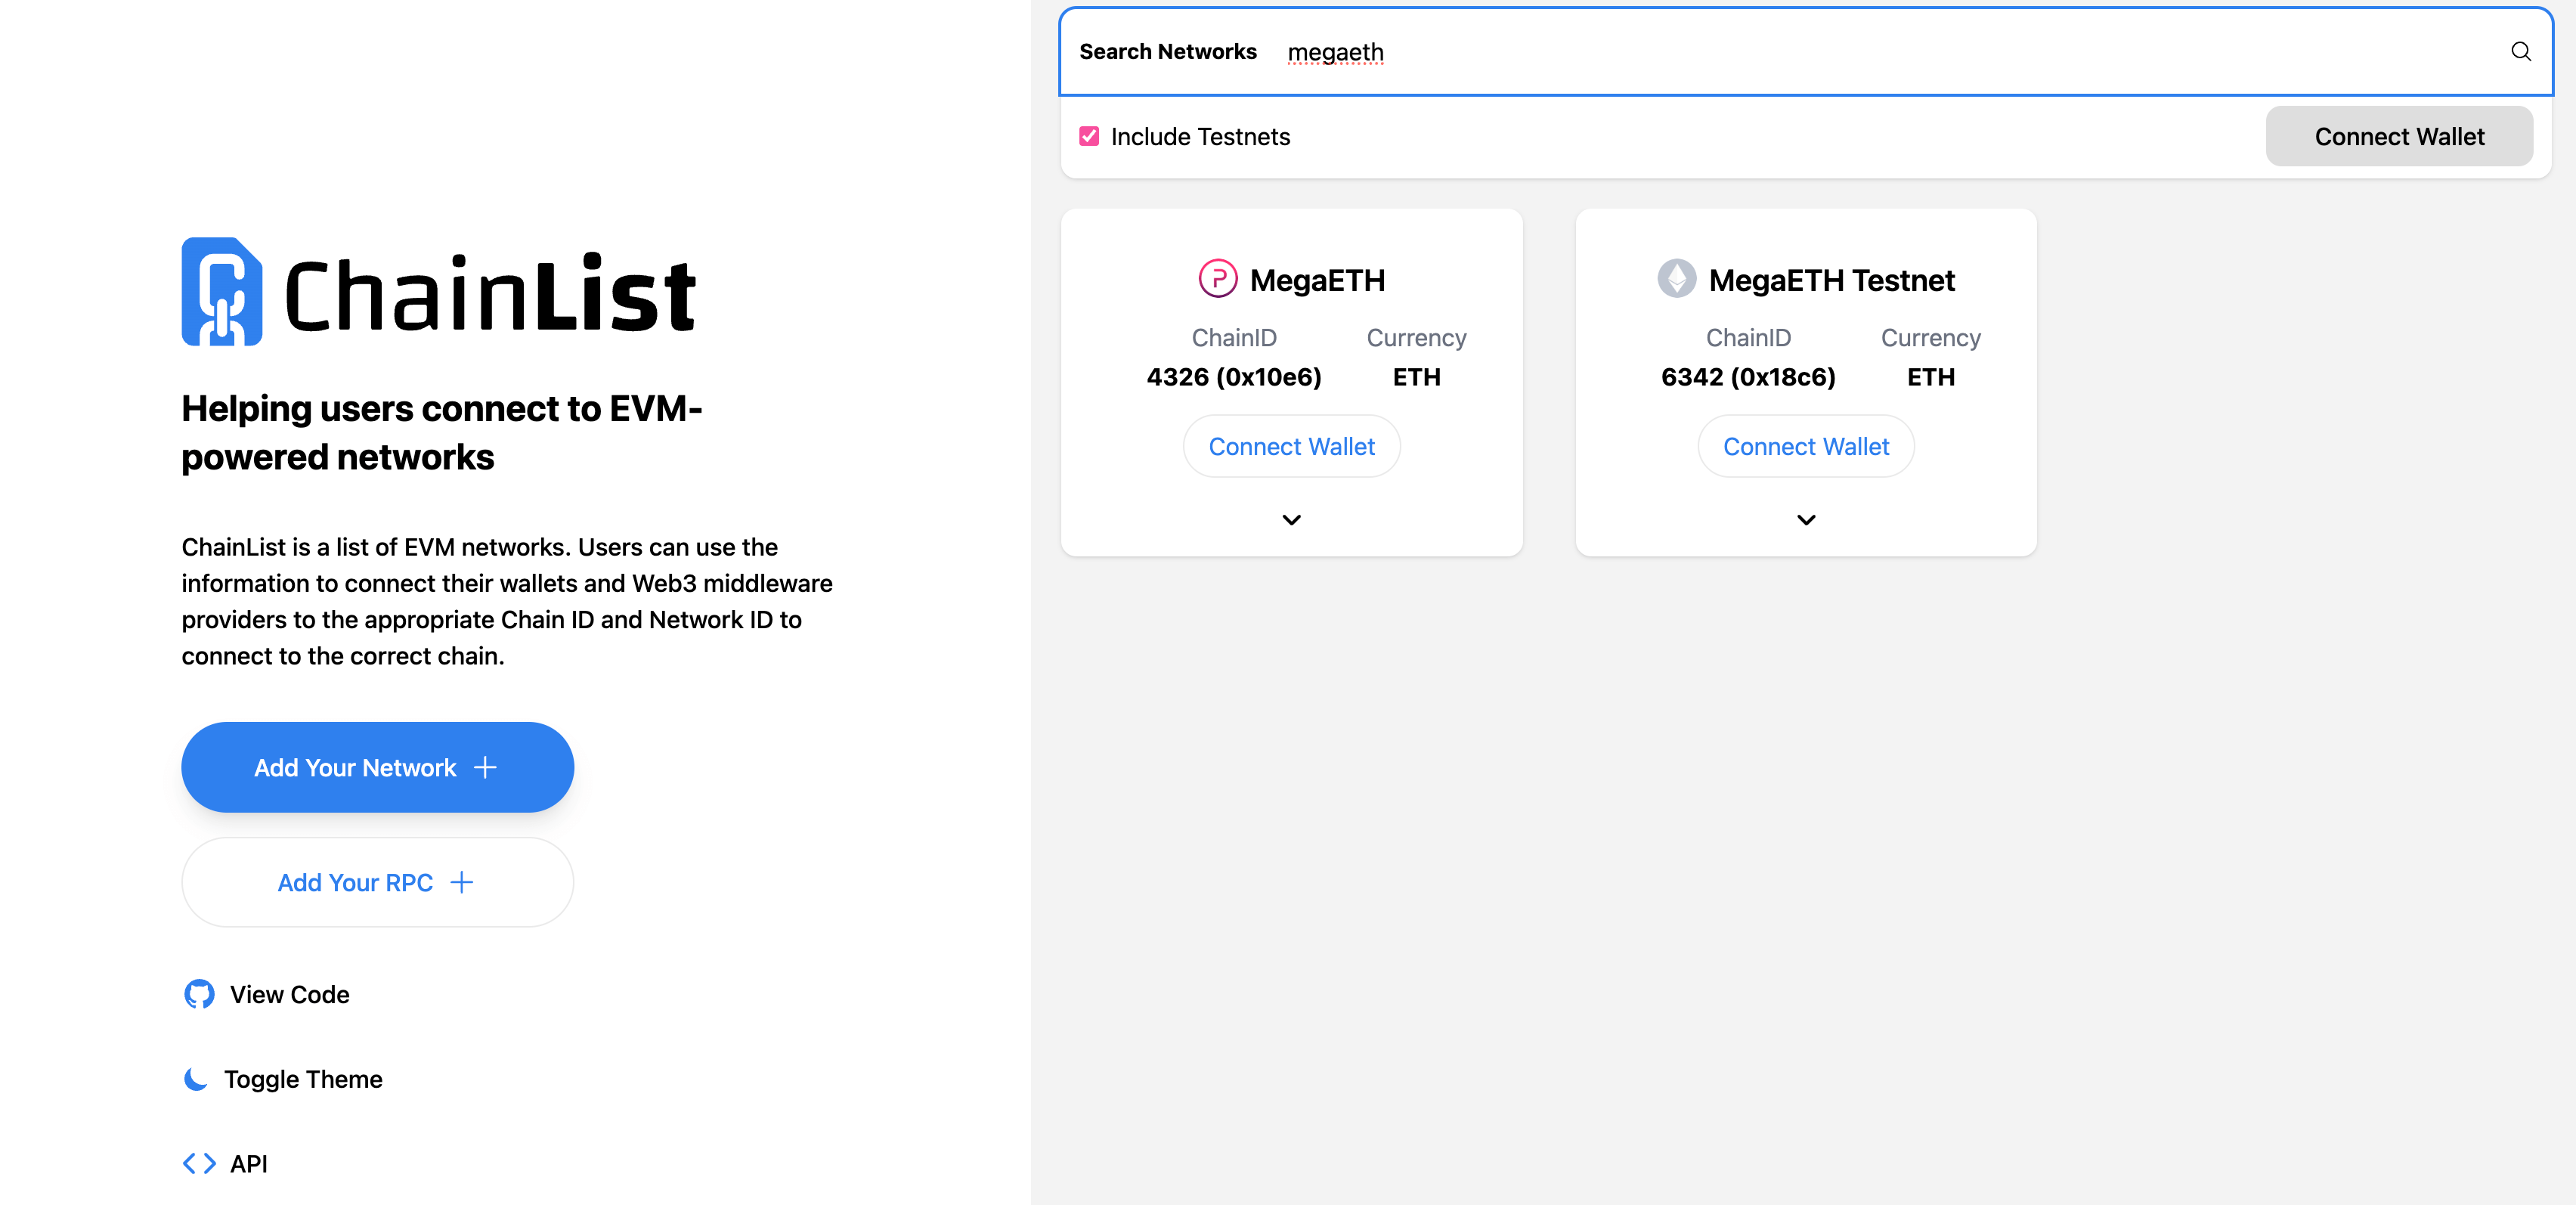
Task: Click the ChainList chain logo icon
Action: [x=222, y=291]
